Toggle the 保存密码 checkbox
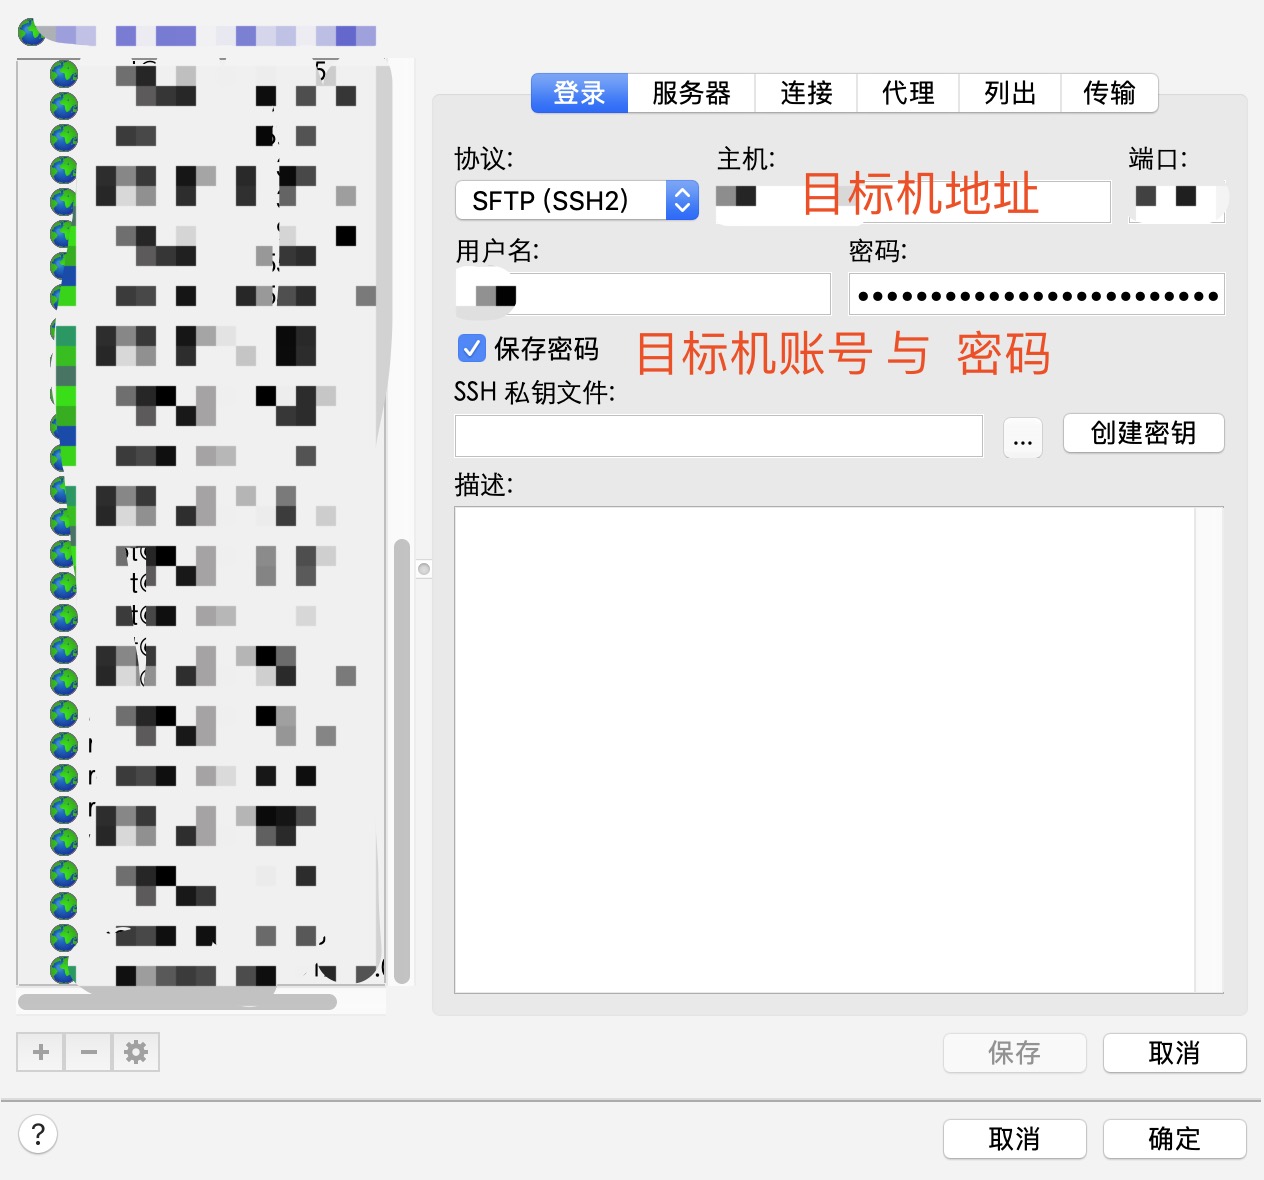 pos(471,348)
